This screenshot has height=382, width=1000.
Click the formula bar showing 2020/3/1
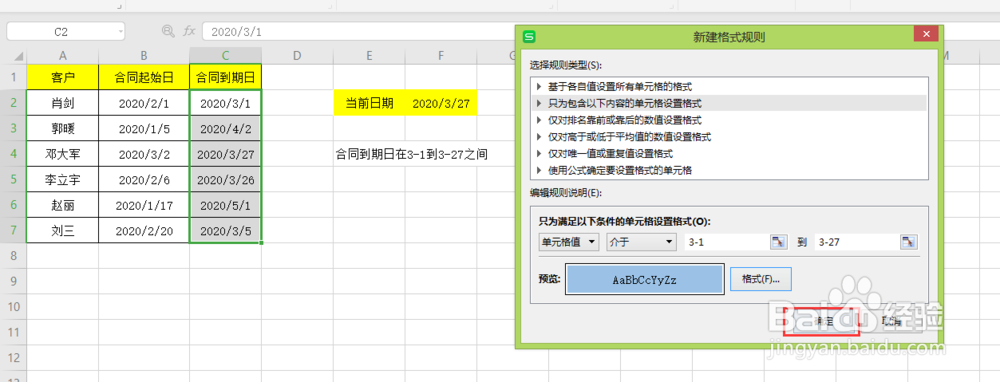pyautogui.click(x=360, y=31)
